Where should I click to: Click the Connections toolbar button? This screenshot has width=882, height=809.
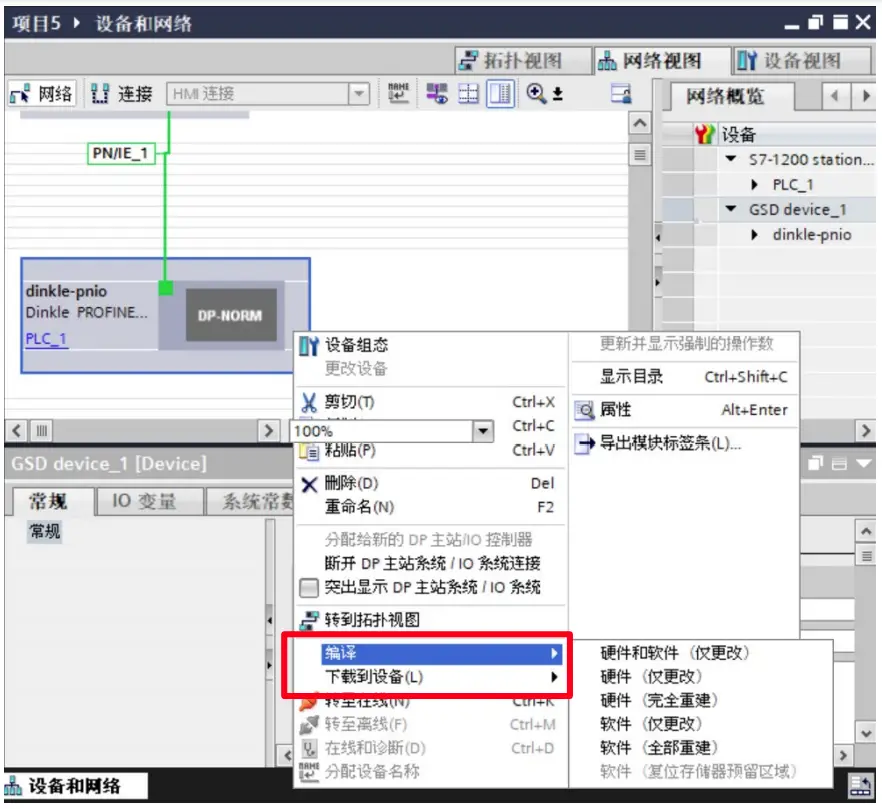click(122, 93)
